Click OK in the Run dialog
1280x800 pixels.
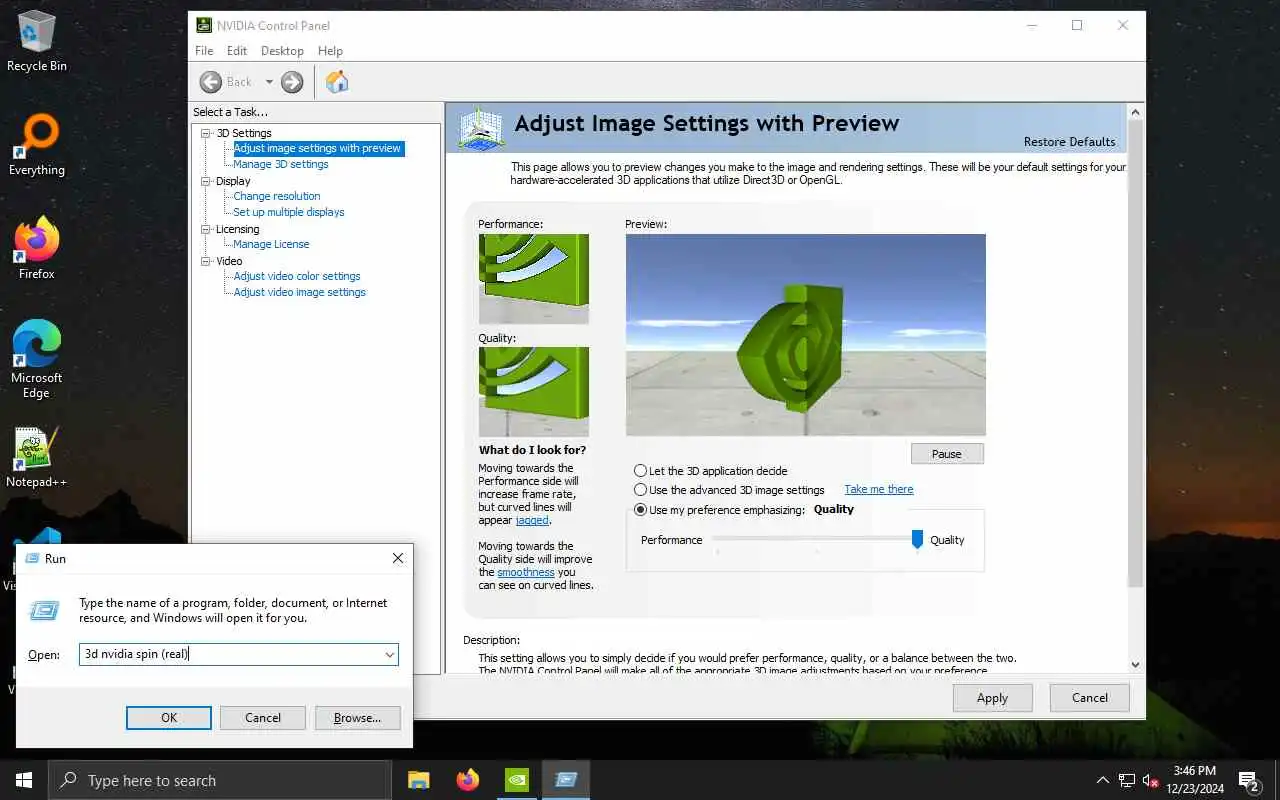(169, 717)
